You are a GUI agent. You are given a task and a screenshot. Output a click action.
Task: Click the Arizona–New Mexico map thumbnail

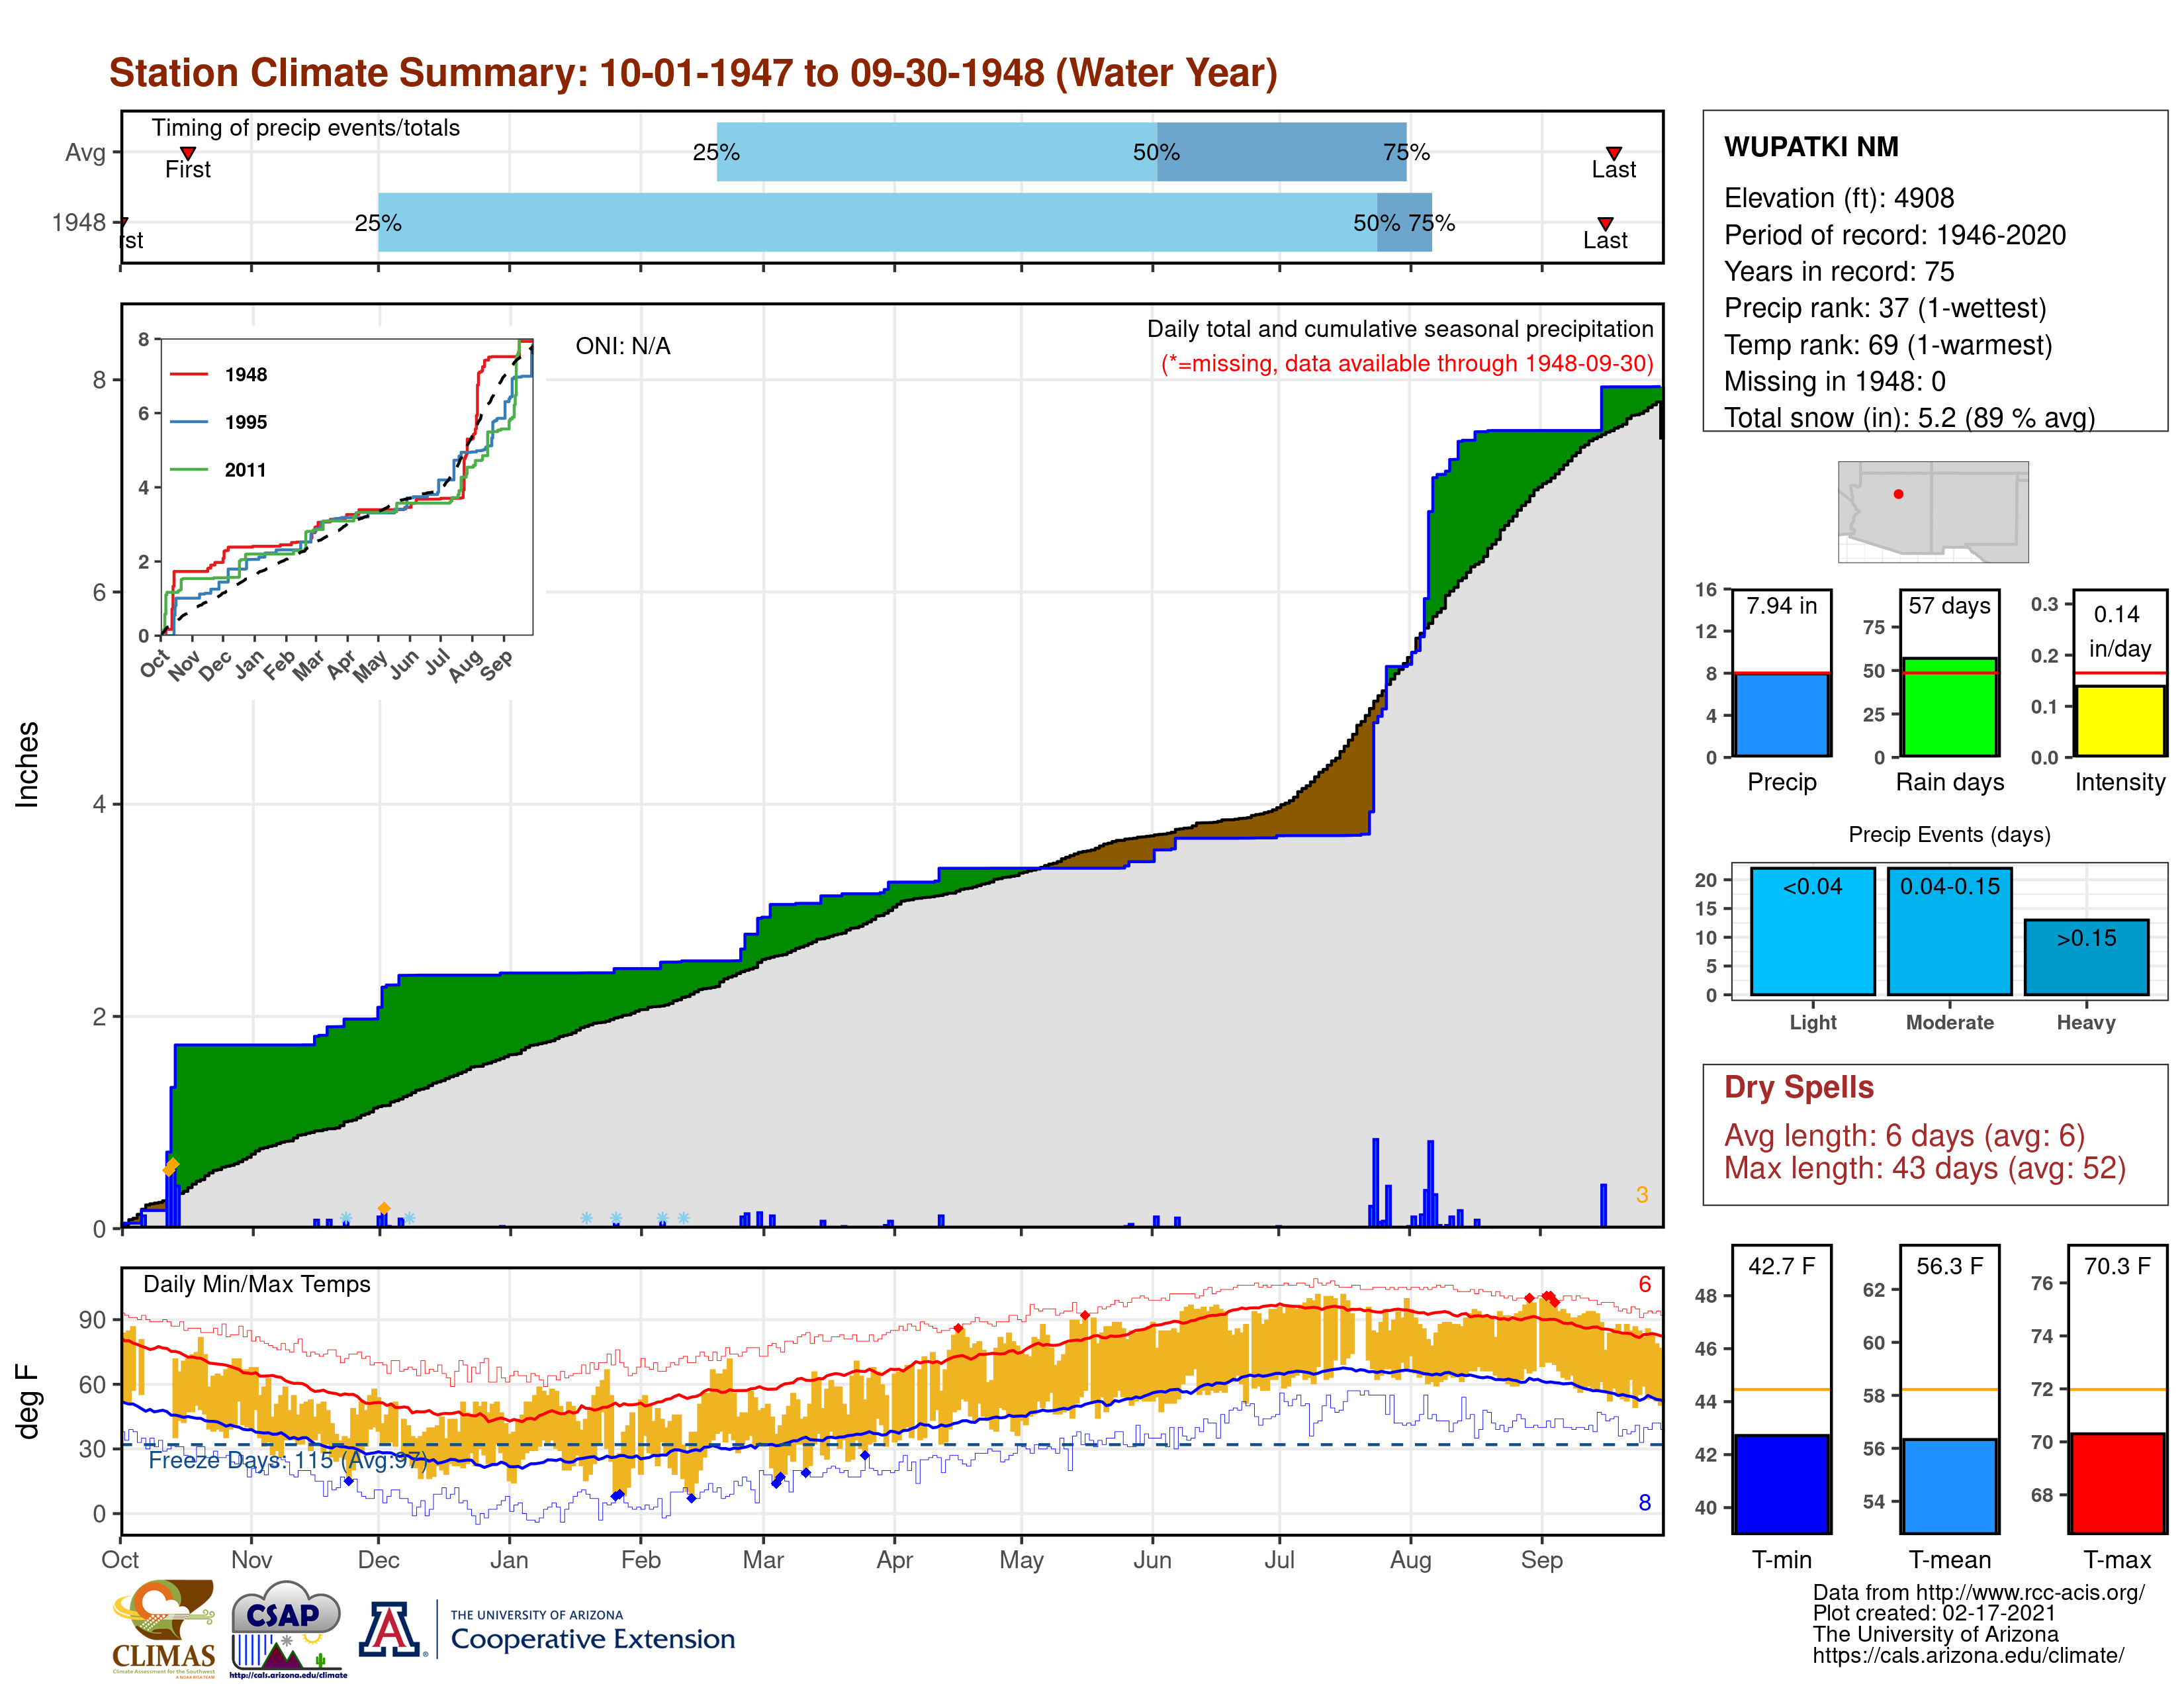tap(1933, 512)
